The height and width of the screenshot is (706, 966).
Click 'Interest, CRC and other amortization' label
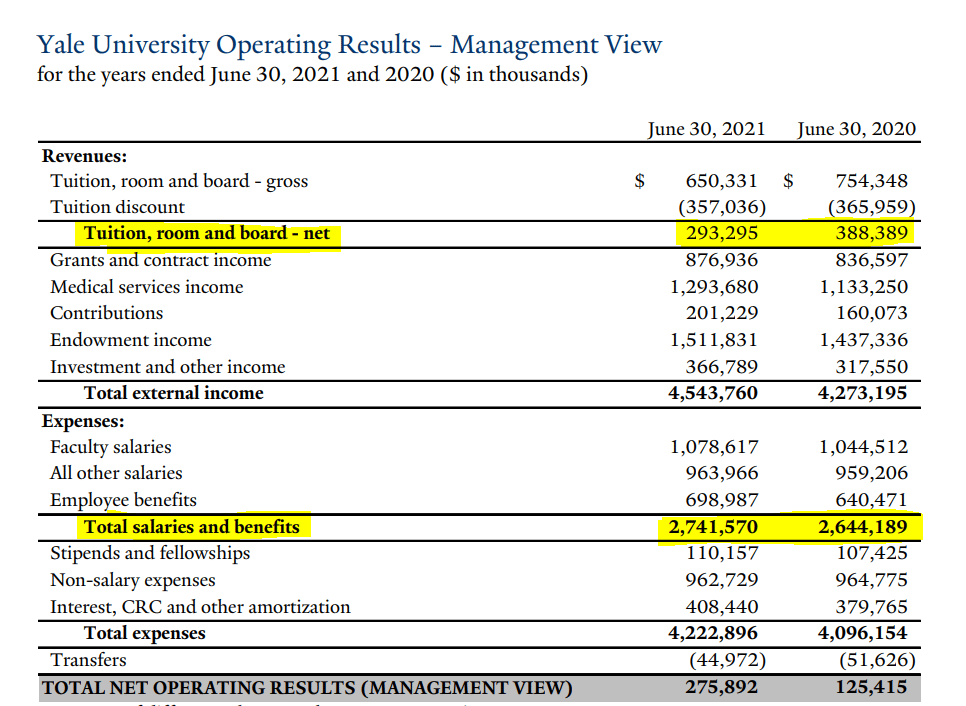200,607
